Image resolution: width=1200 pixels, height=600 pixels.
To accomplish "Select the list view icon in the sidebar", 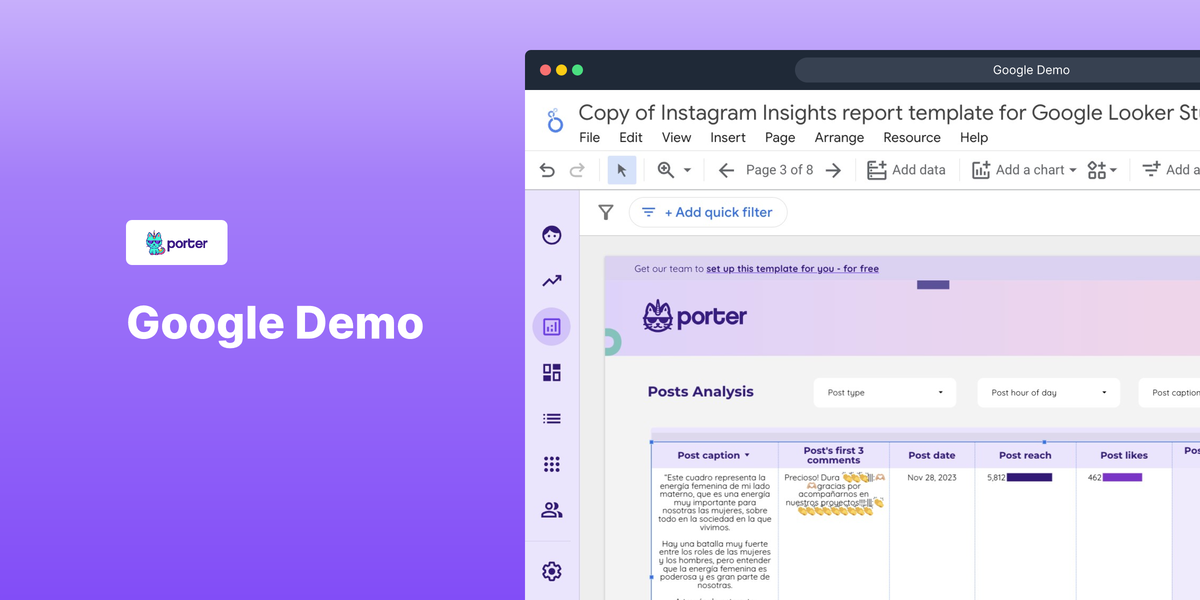I will click(x=551, y=418).
